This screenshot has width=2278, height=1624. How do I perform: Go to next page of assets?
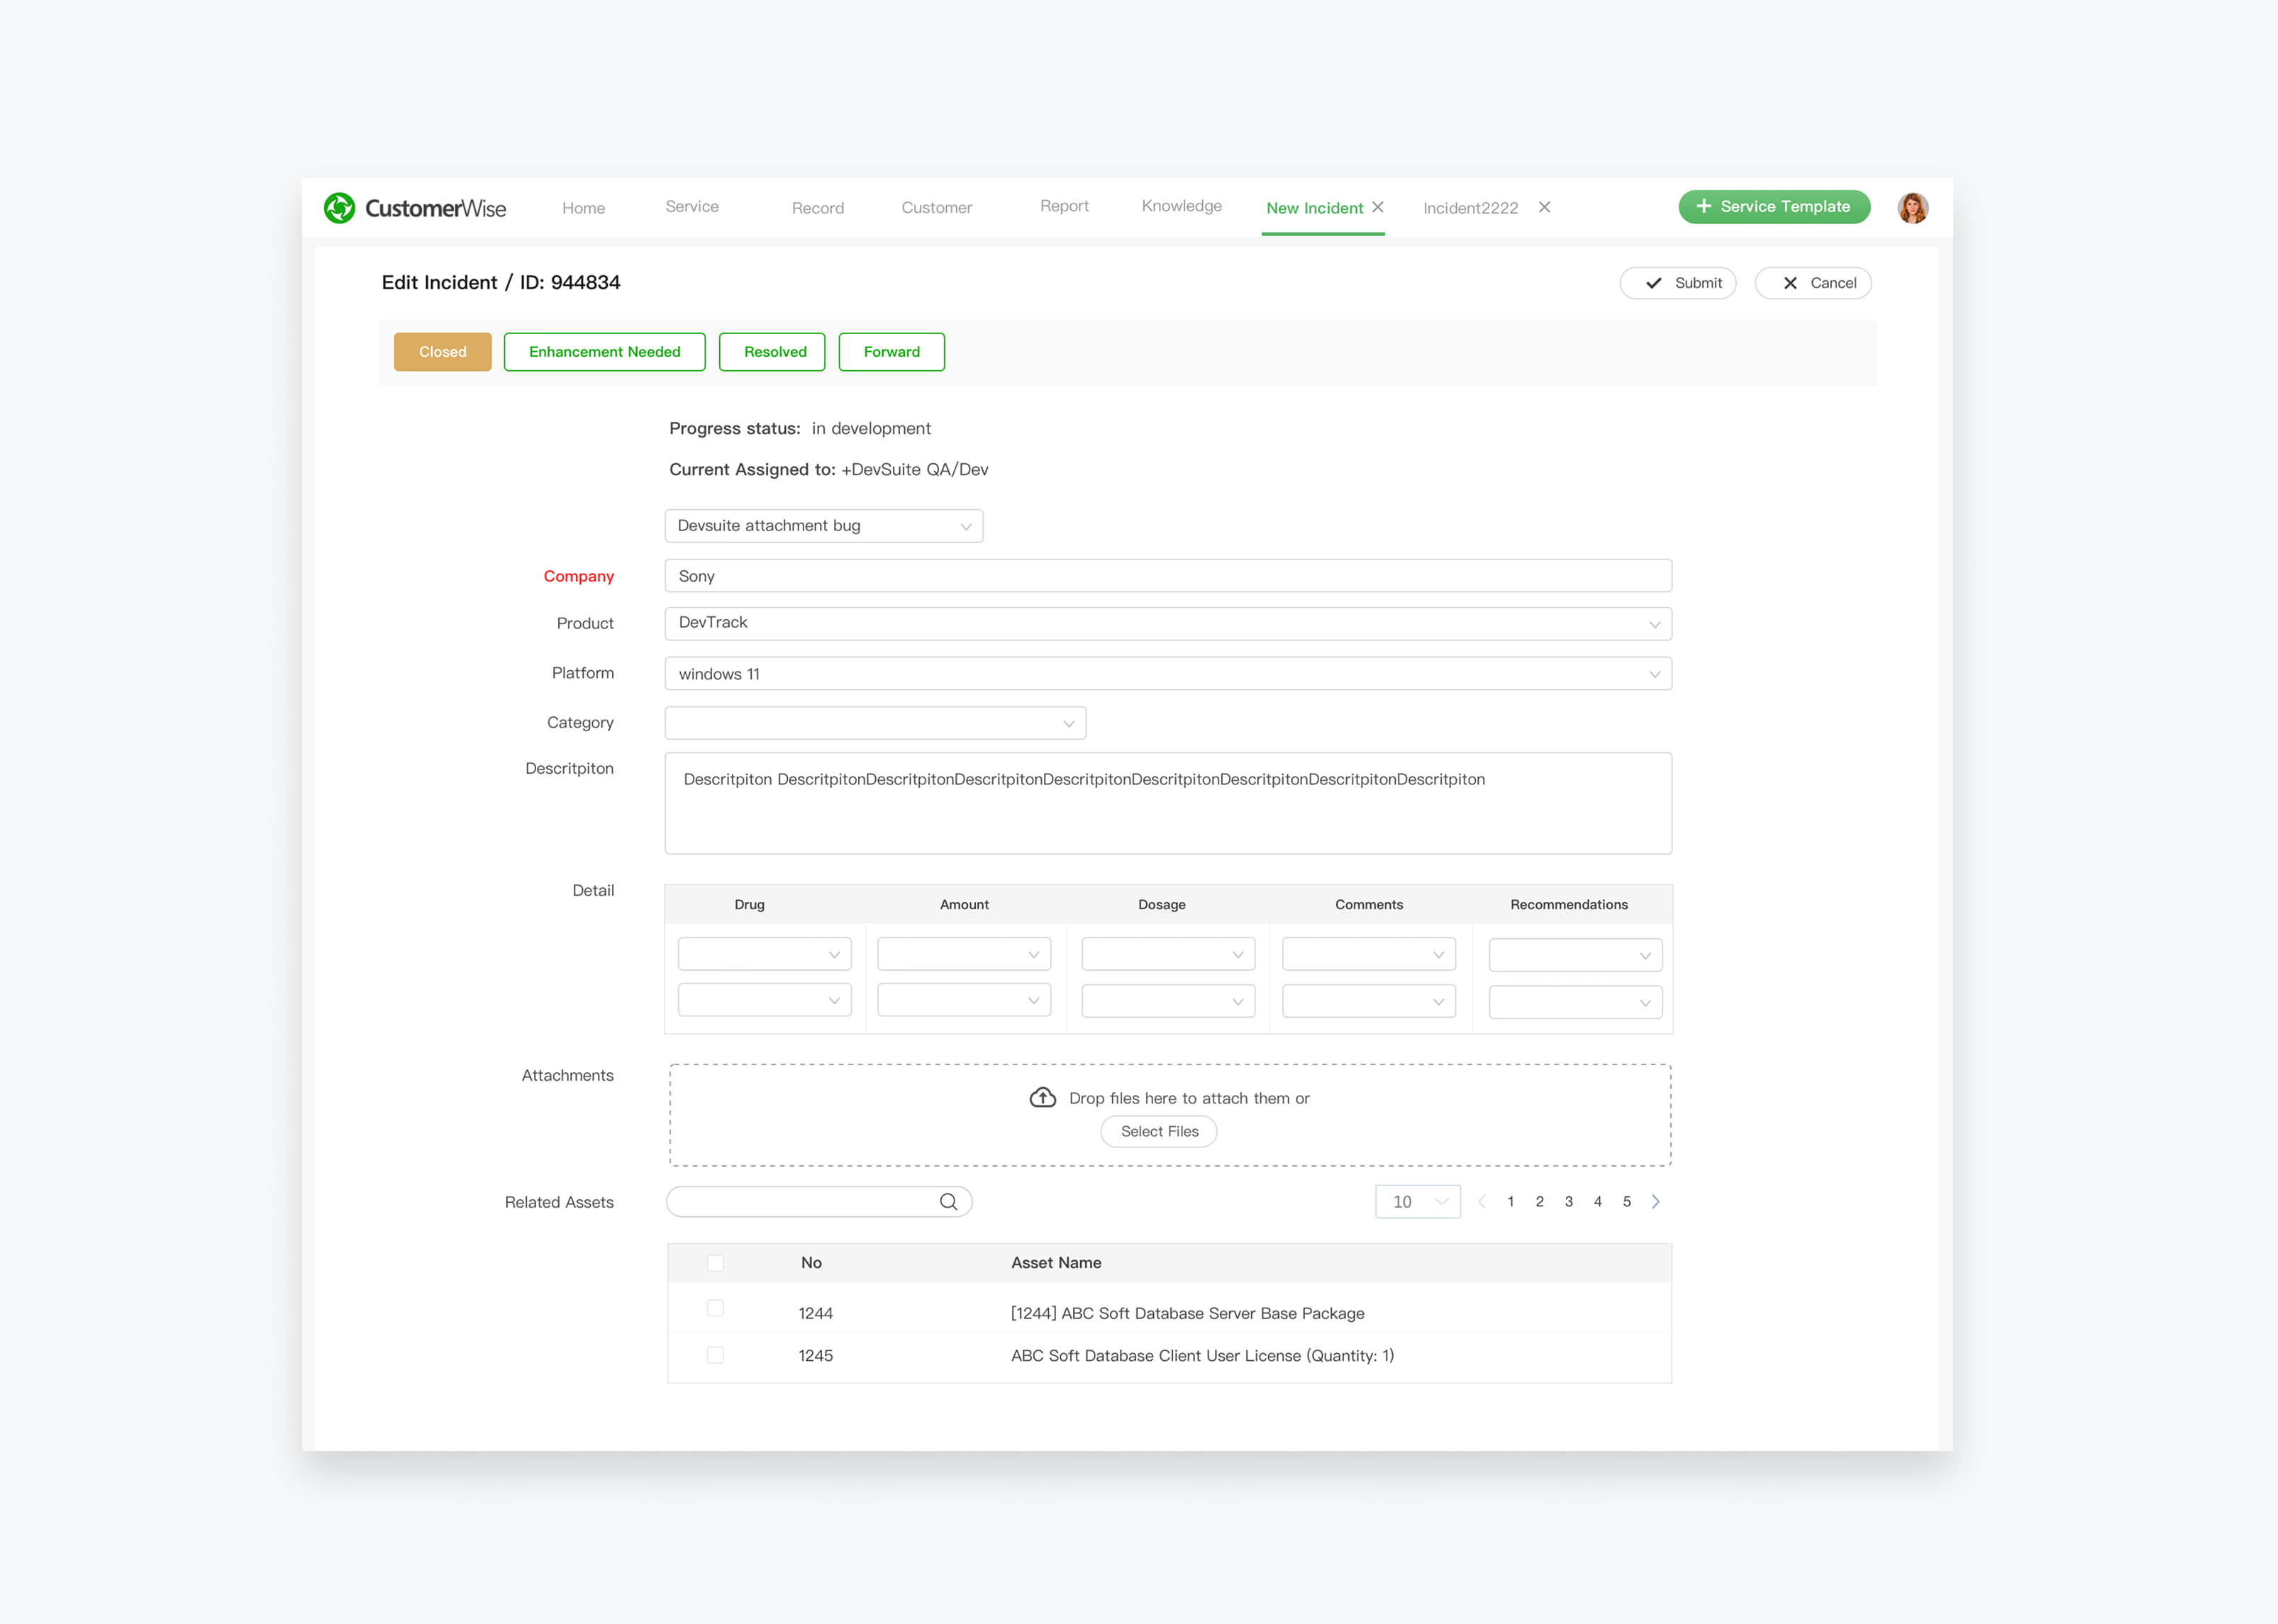(1655, 1202)
